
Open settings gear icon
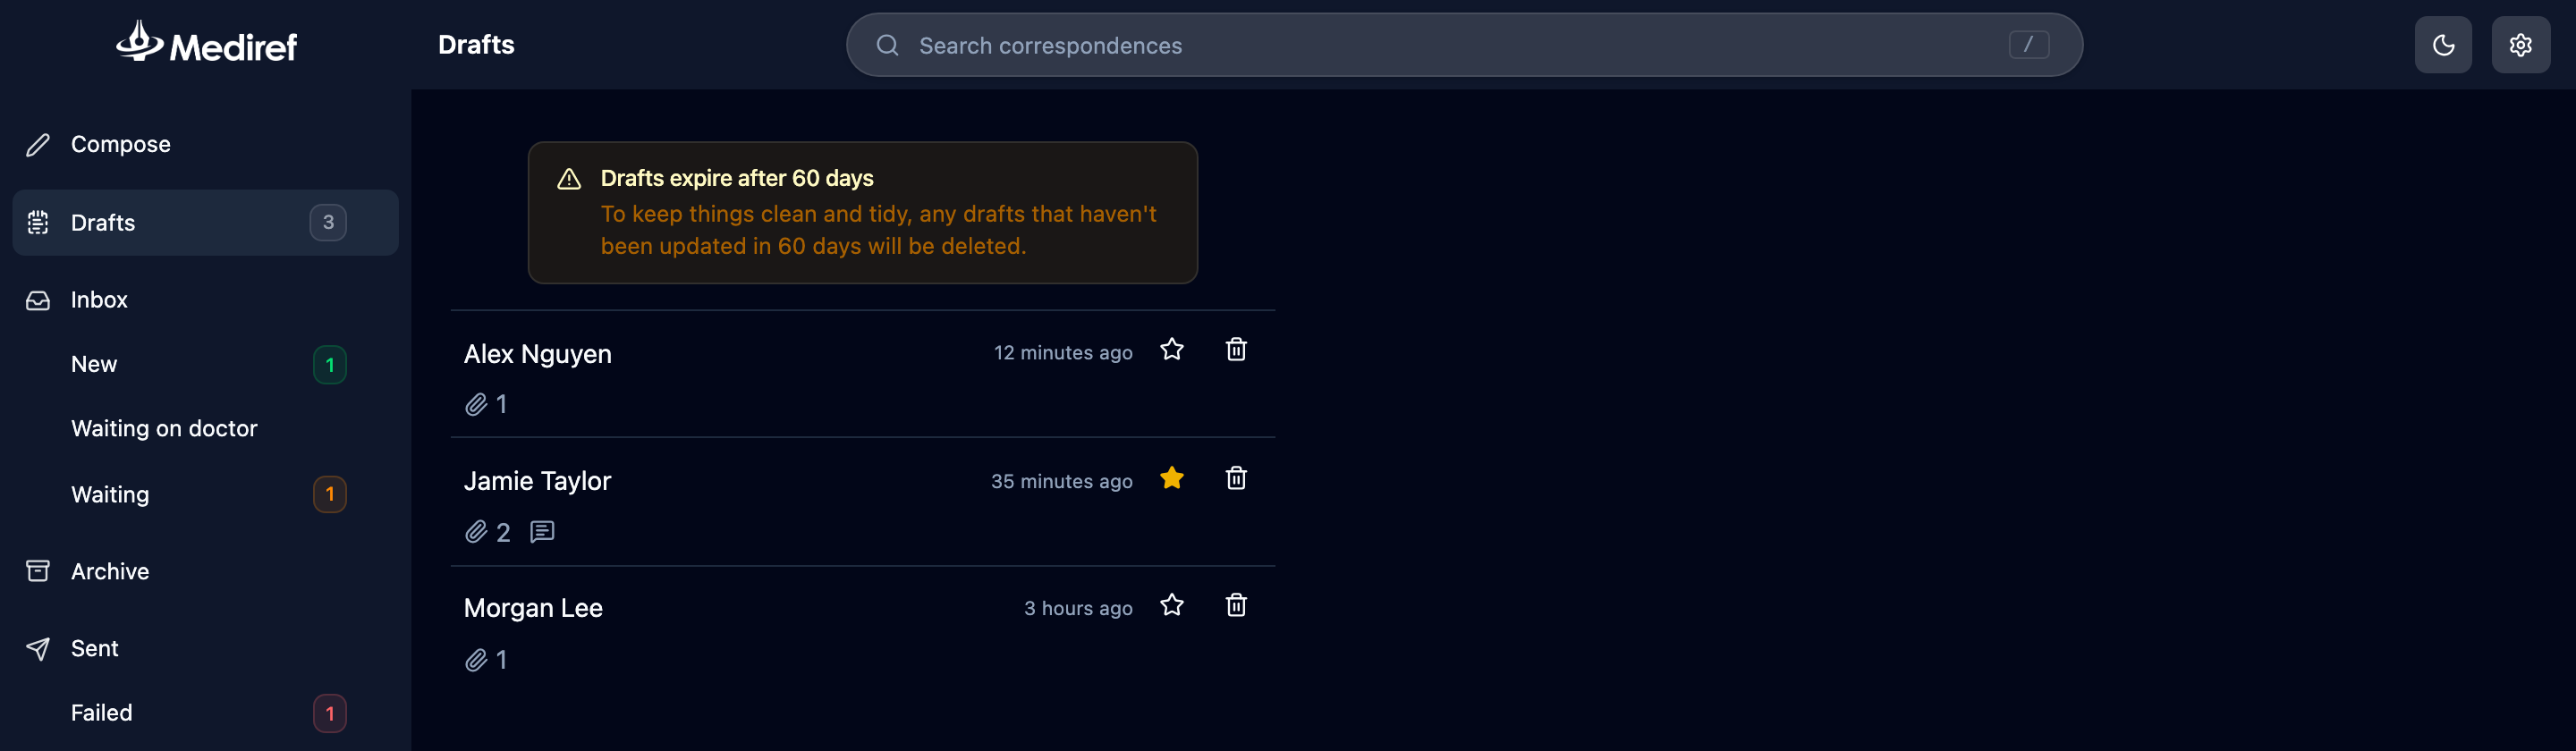[2520, 45]
